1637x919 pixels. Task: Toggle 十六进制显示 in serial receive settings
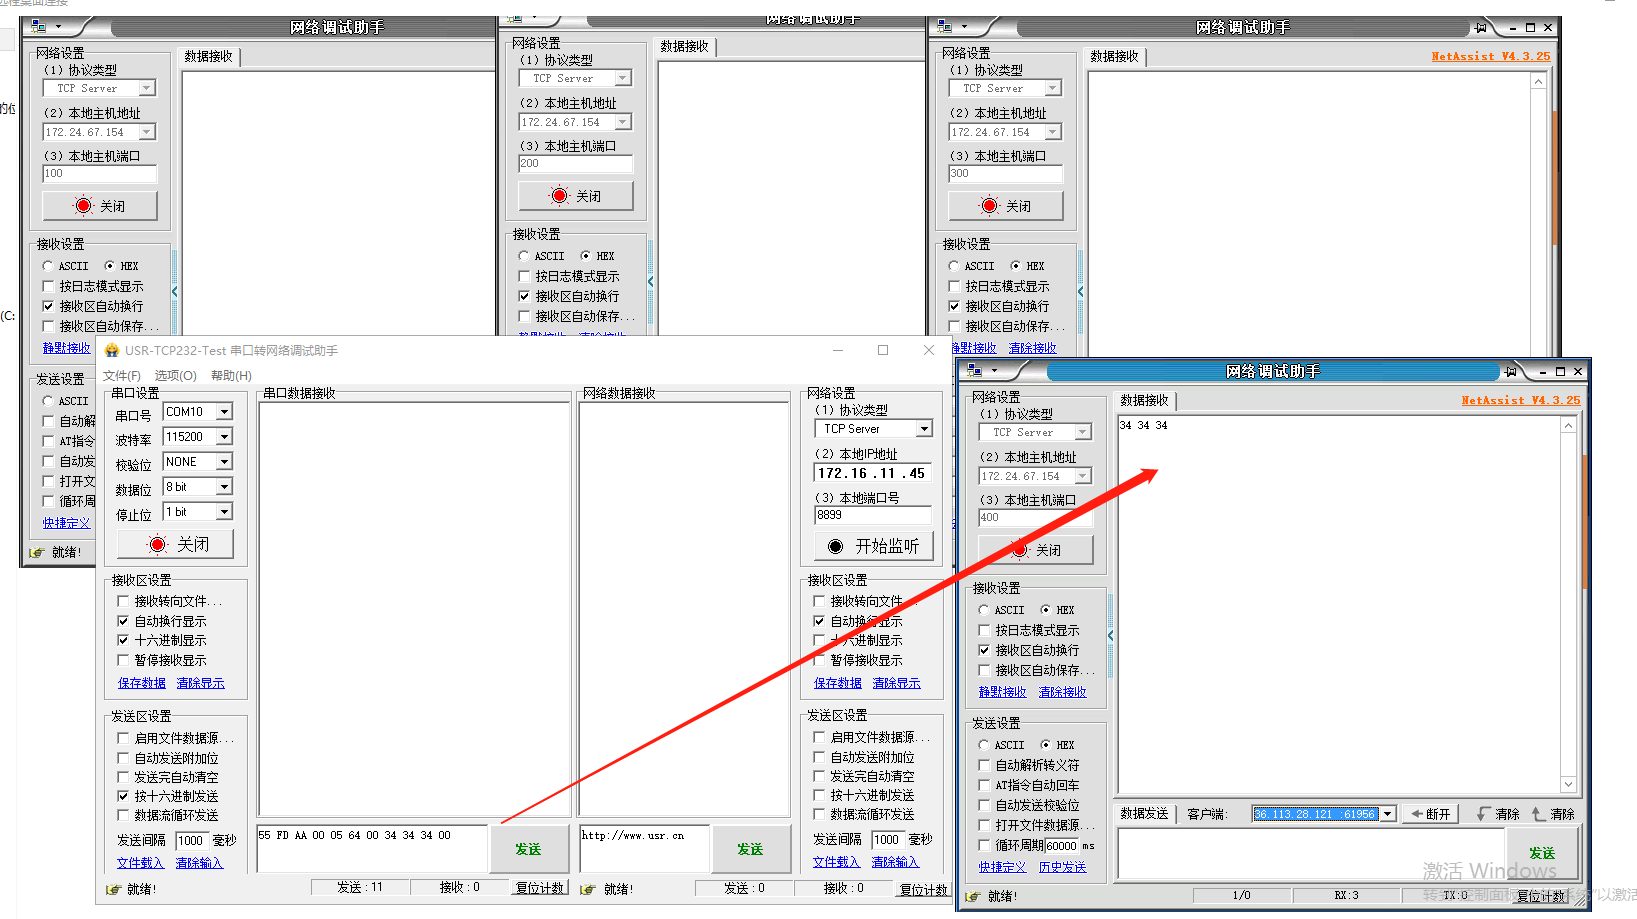(123, 640)
